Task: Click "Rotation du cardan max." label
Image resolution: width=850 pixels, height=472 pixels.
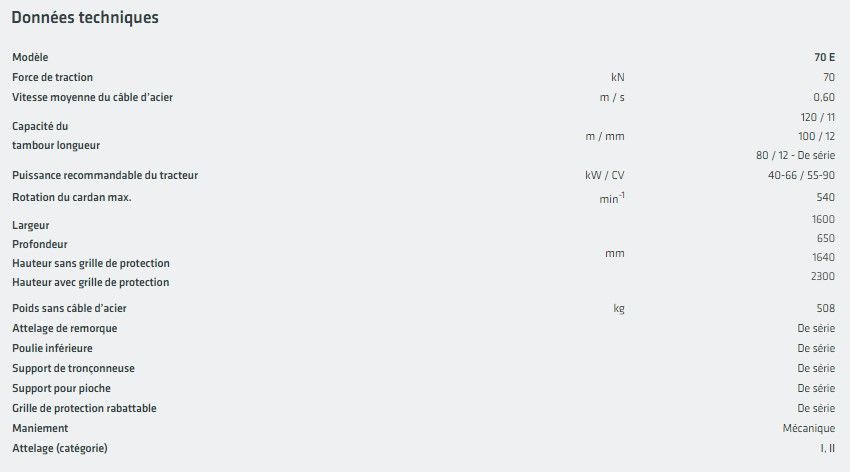Action: tap(72, 197)
